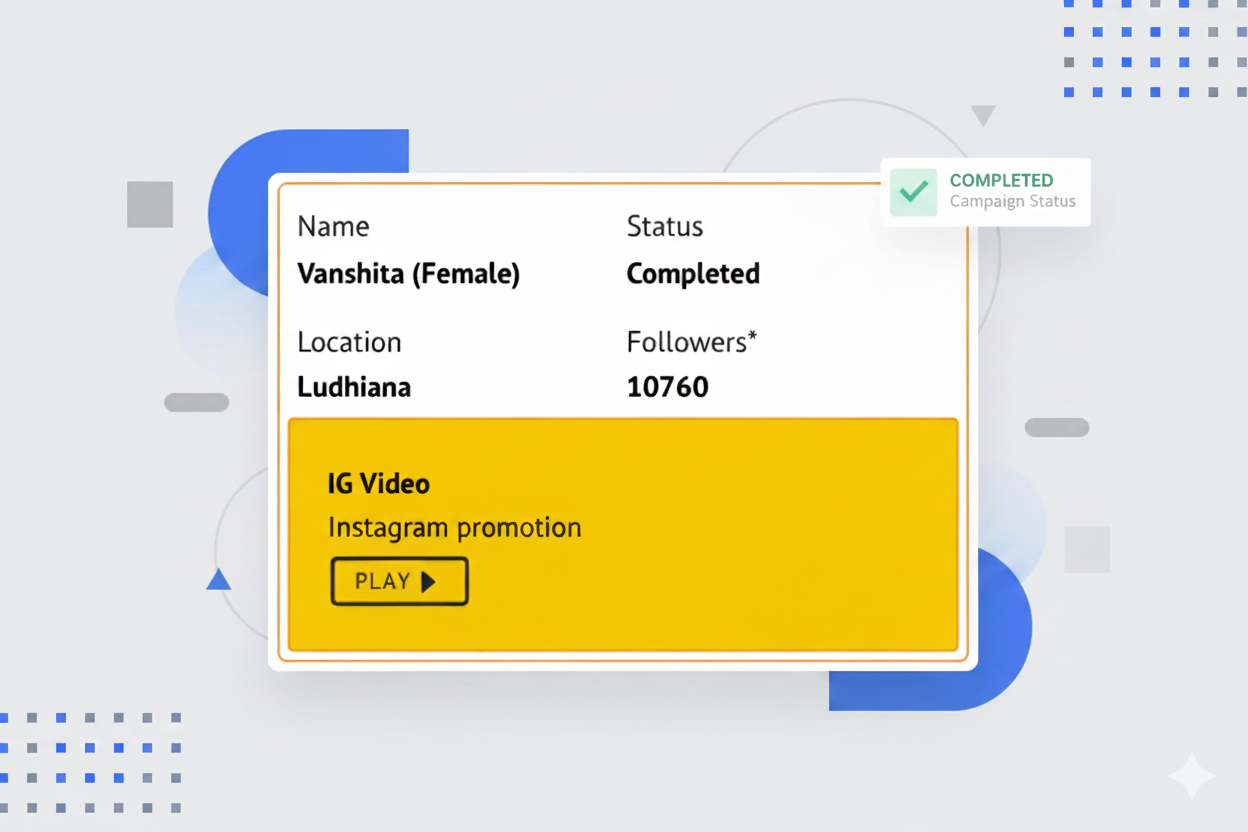This screenshot has height=832, width=1248.
Task: Click the green checkmark icon
Action: 913,192
